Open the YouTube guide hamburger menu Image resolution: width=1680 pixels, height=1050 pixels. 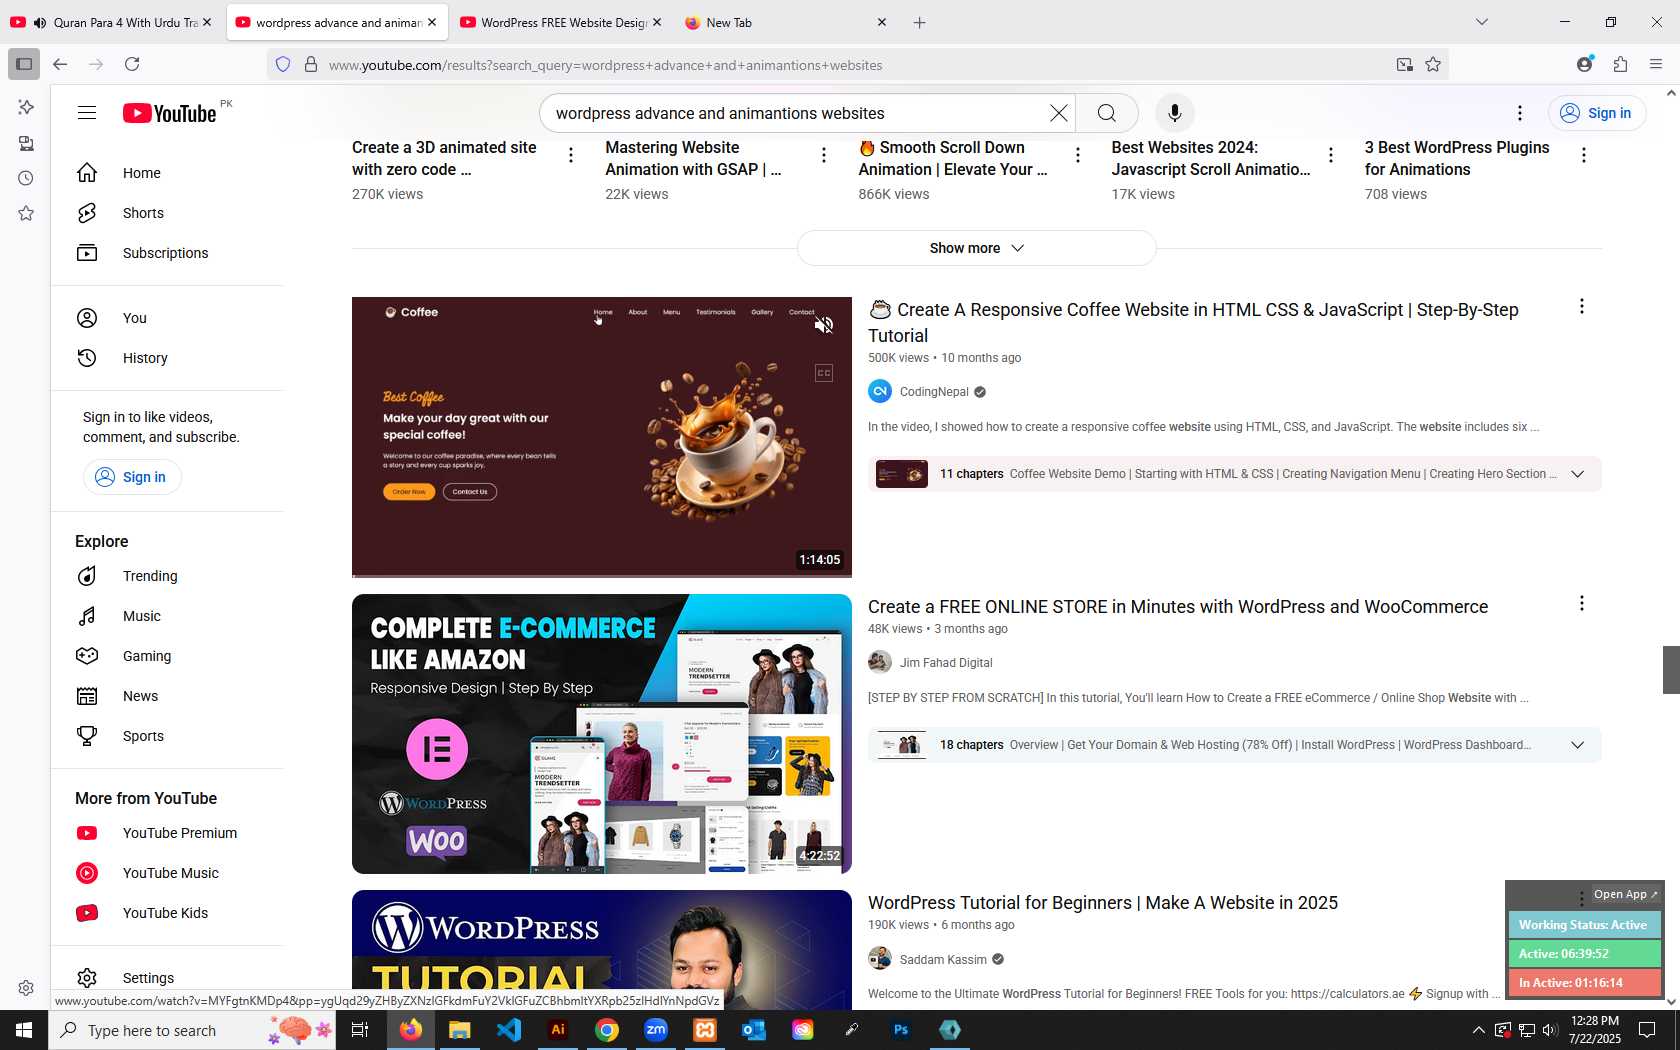point(87,113)
